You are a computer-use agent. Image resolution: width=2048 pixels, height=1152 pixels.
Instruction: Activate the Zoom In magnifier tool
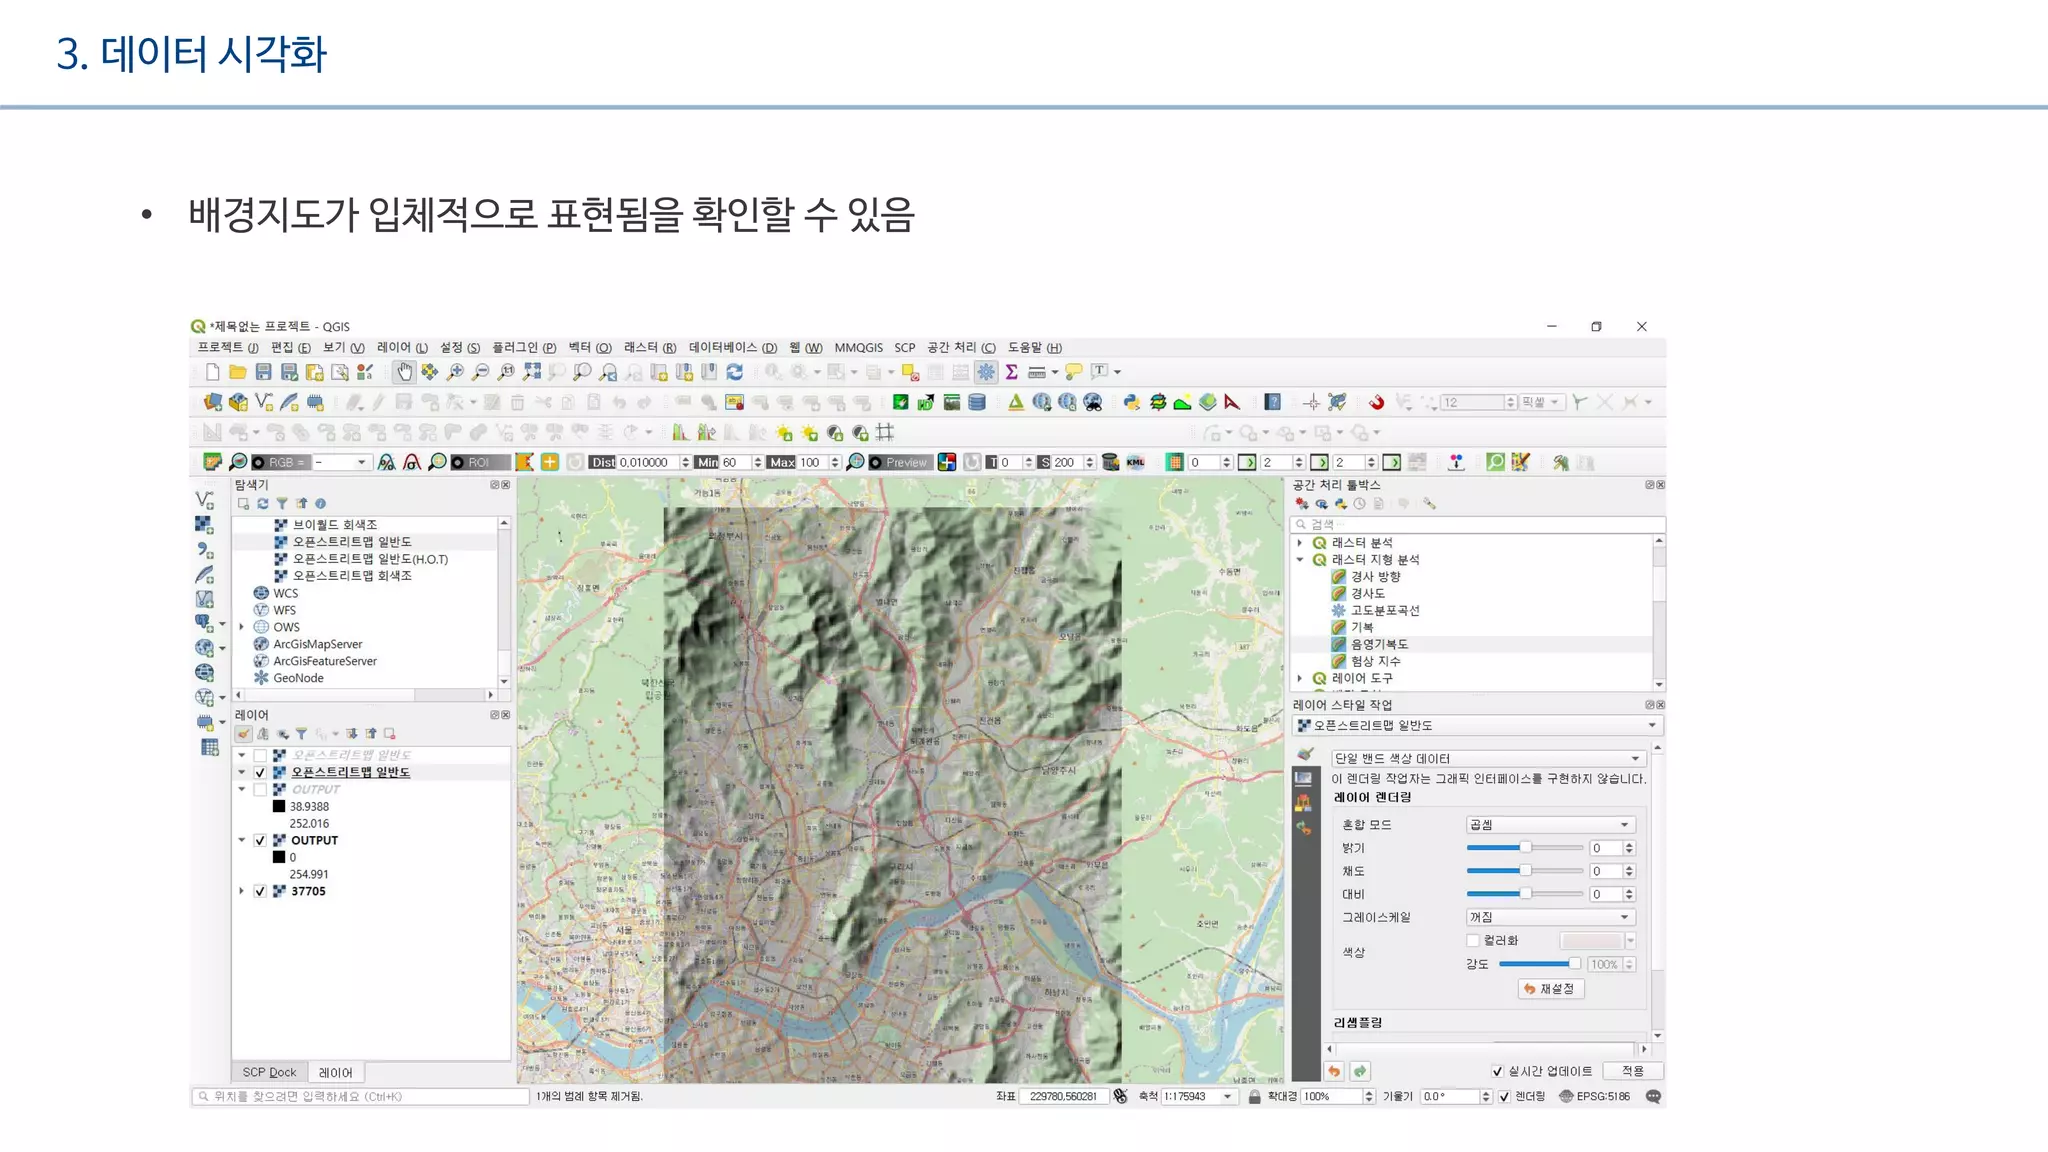point(455,372)
